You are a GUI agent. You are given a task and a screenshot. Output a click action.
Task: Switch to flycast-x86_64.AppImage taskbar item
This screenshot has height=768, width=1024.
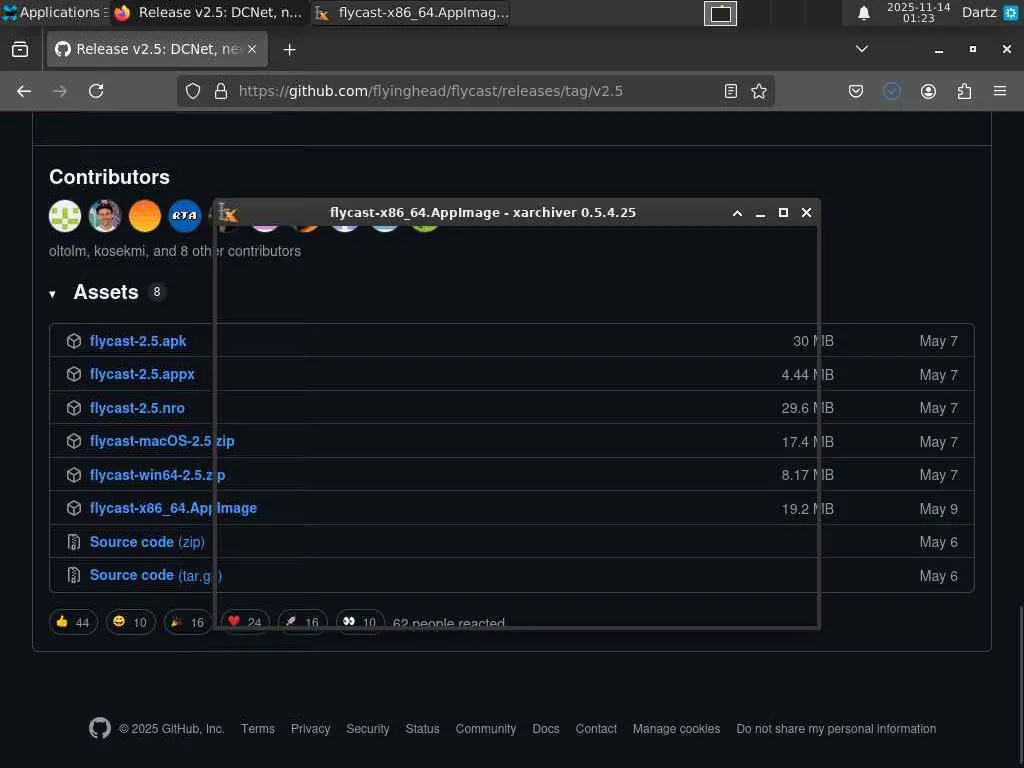click(x=411, y=12)
